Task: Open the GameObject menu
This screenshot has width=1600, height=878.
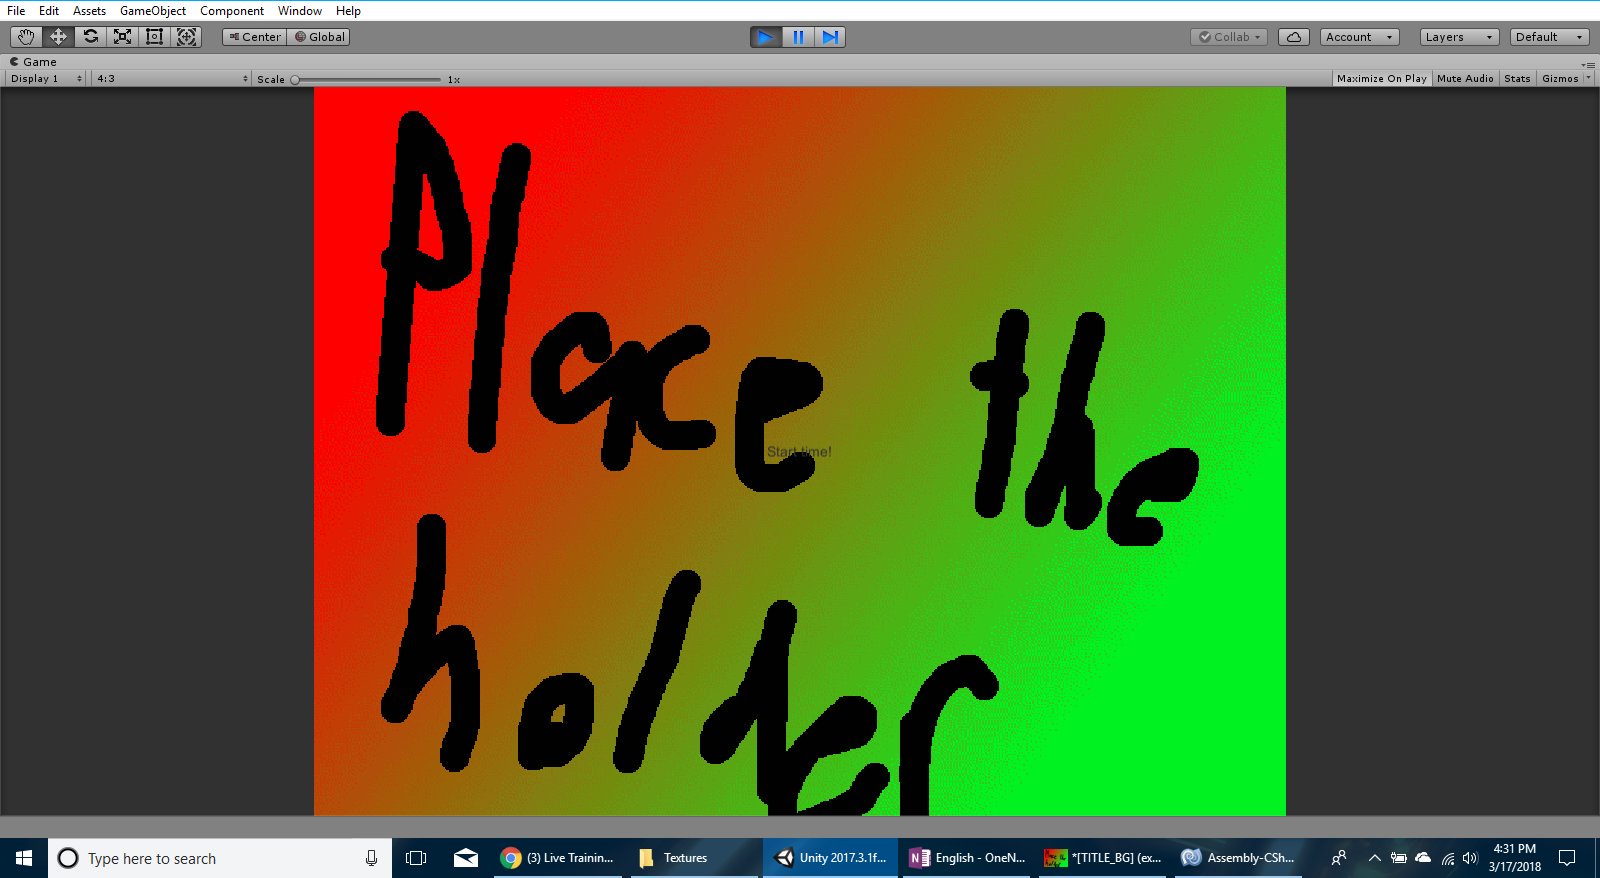Action: [153, 11]
